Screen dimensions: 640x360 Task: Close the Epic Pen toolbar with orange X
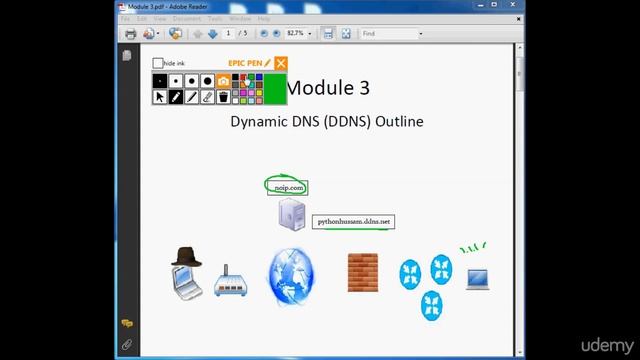281,63
